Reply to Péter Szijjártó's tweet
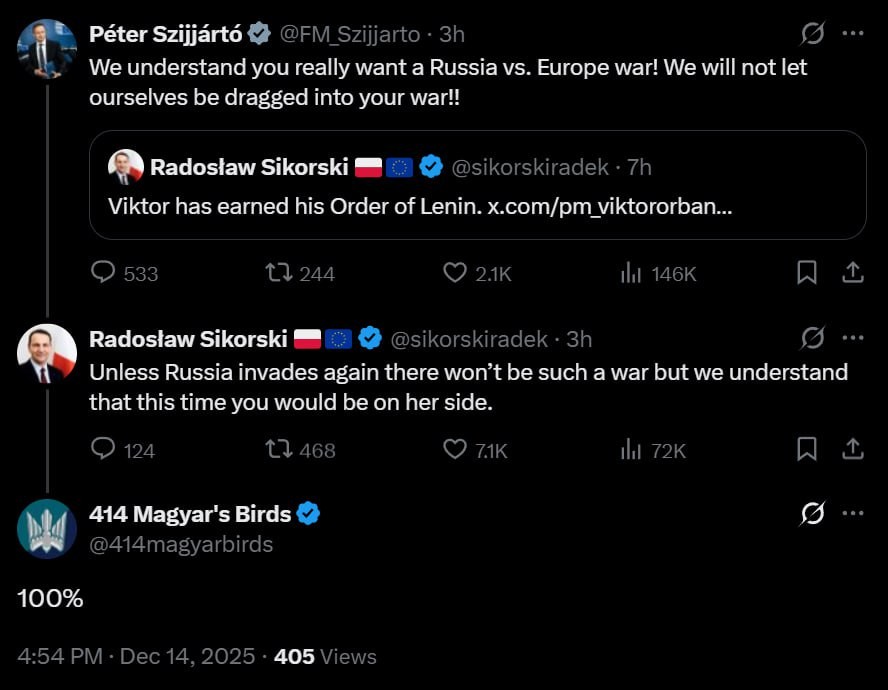Screen dimensions: 888x690 [x=104, y=273]
